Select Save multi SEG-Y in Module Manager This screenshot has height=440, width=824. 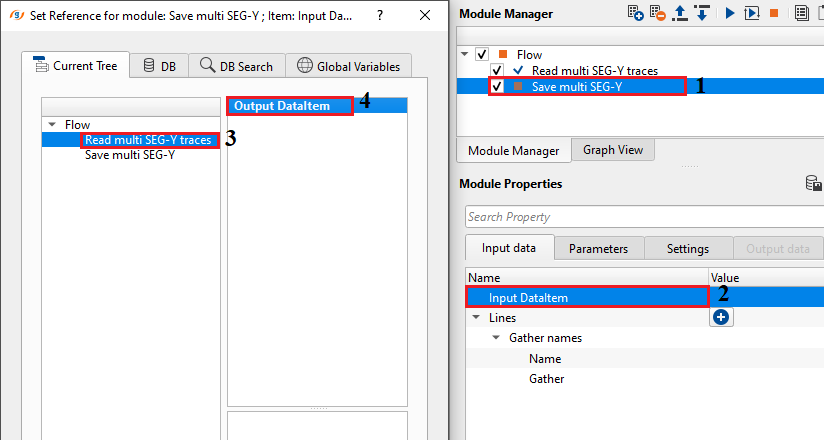click(x=577, y=86)
